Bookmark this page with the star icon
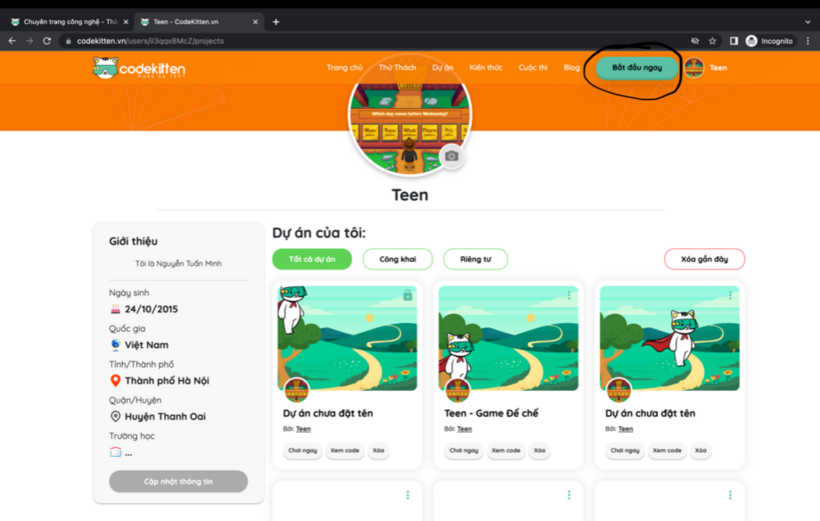Viewport: 820px width, 521px height. tap(712, 41)
